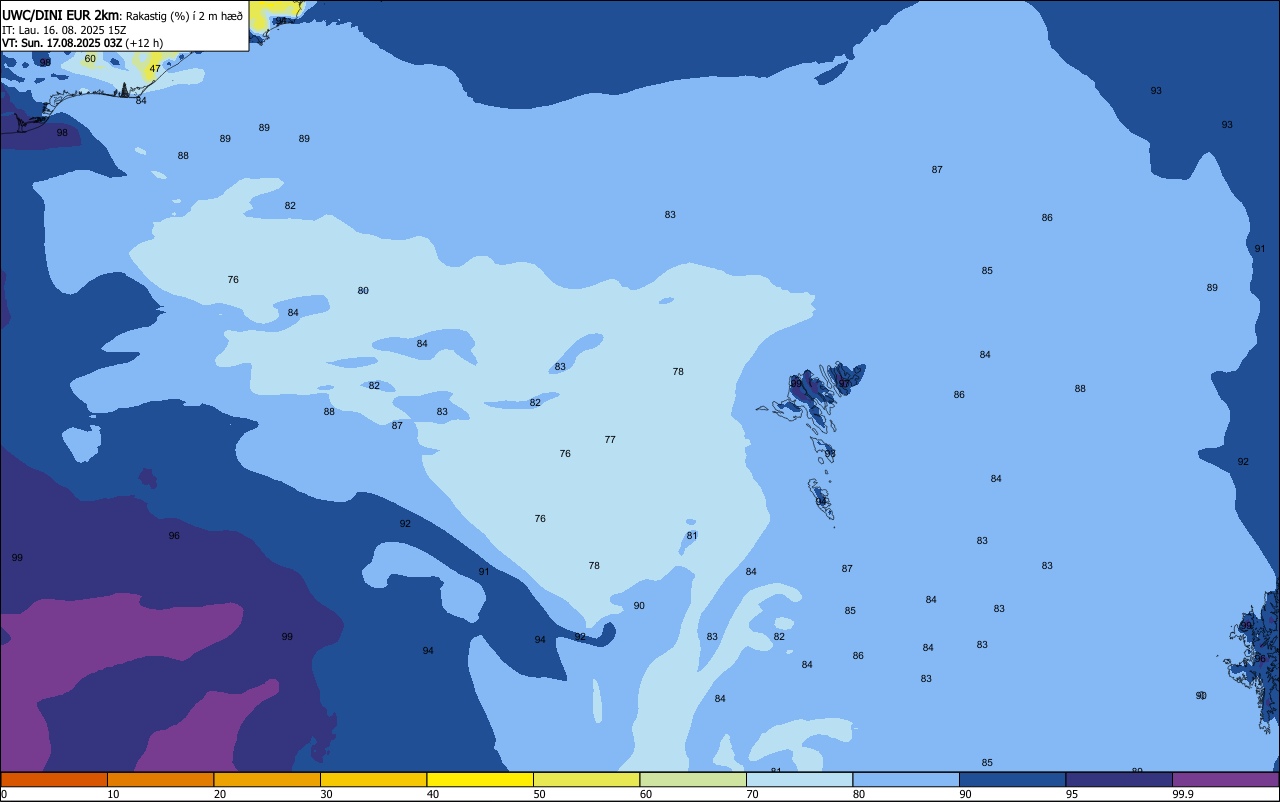
Task: Pick the amber 20–30 legend color
Action: tap(267, 779)
